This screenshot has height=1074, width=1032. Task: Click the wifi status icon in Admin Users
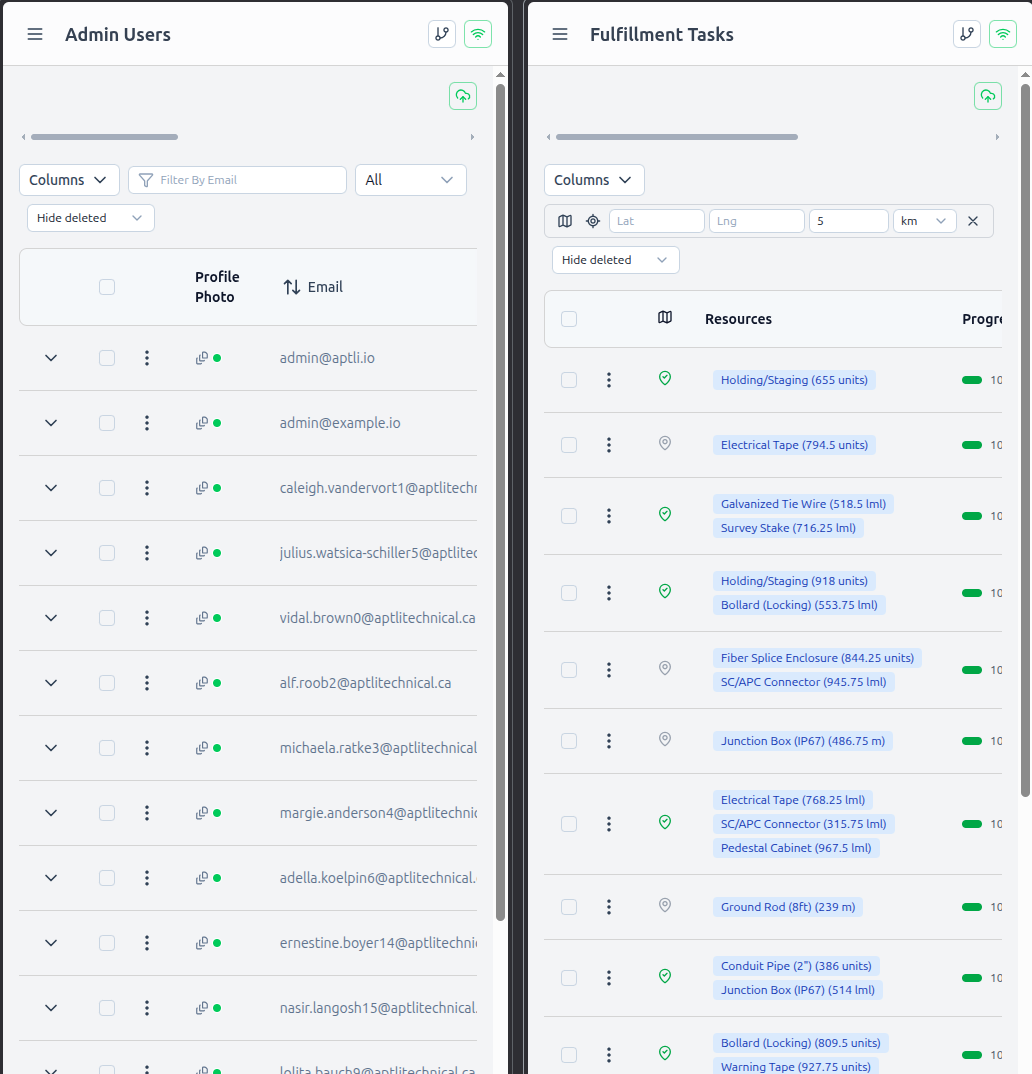[478, 34]
